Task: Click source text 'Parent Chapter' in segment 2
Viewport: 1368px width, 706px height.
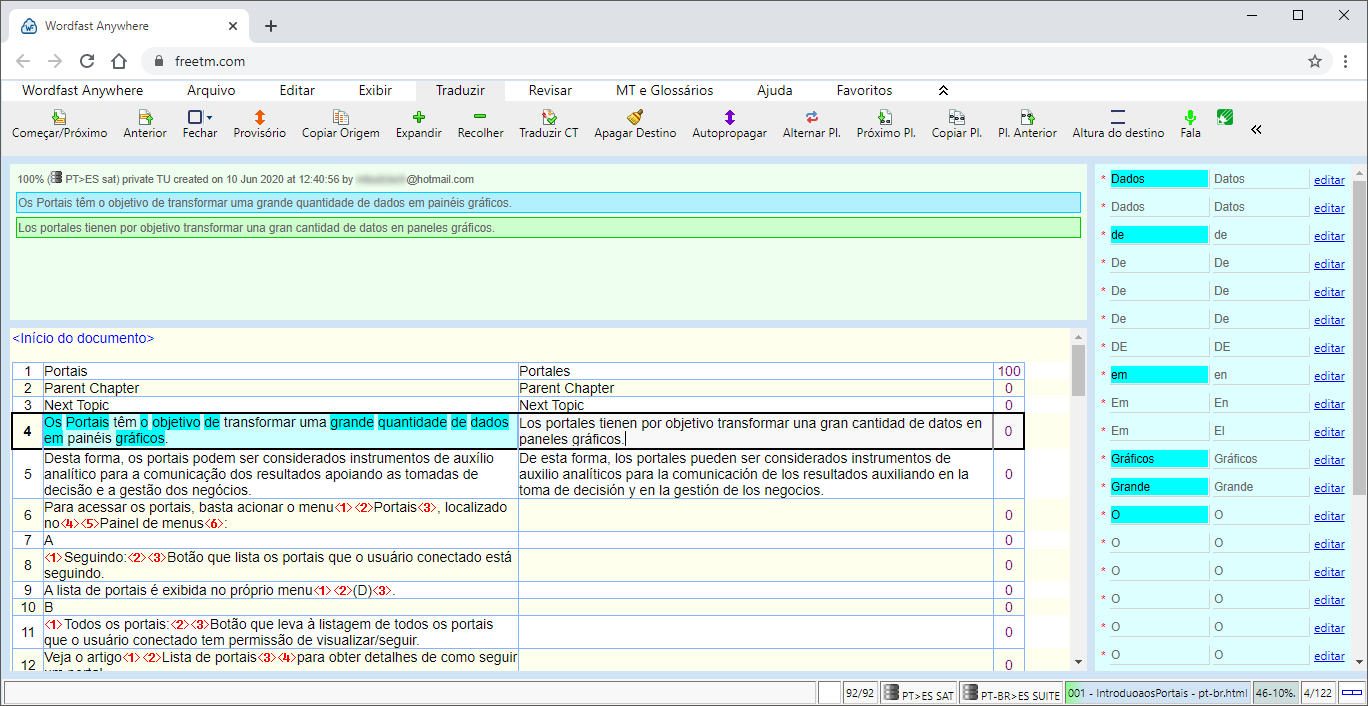Action: coord(92,388)
